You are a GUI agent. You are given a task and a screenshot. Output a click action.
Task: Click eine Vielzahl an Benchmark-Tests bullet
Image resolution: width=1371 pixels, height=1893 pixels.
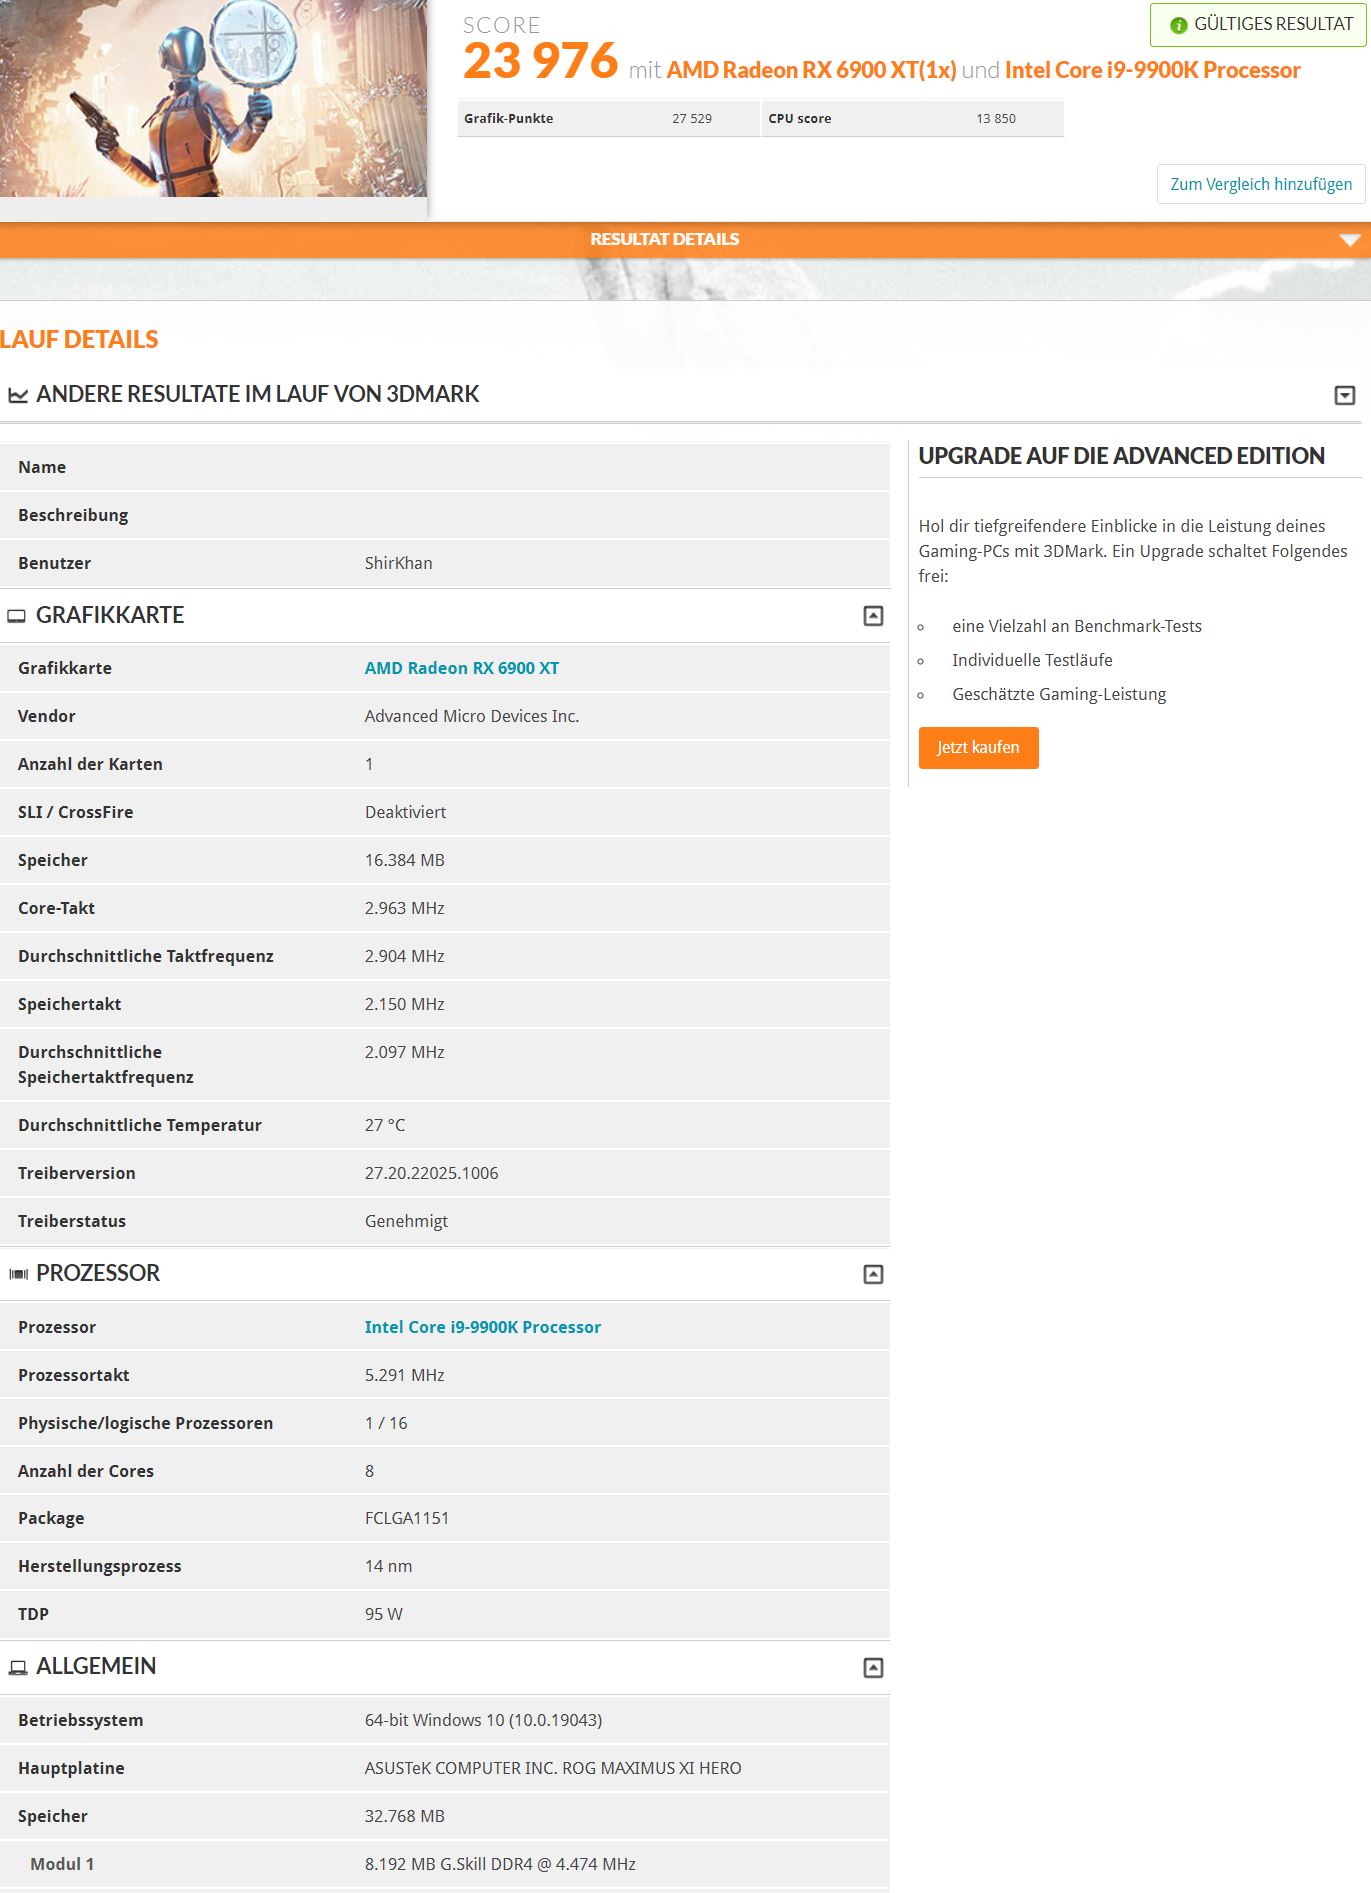[1077, 626]
